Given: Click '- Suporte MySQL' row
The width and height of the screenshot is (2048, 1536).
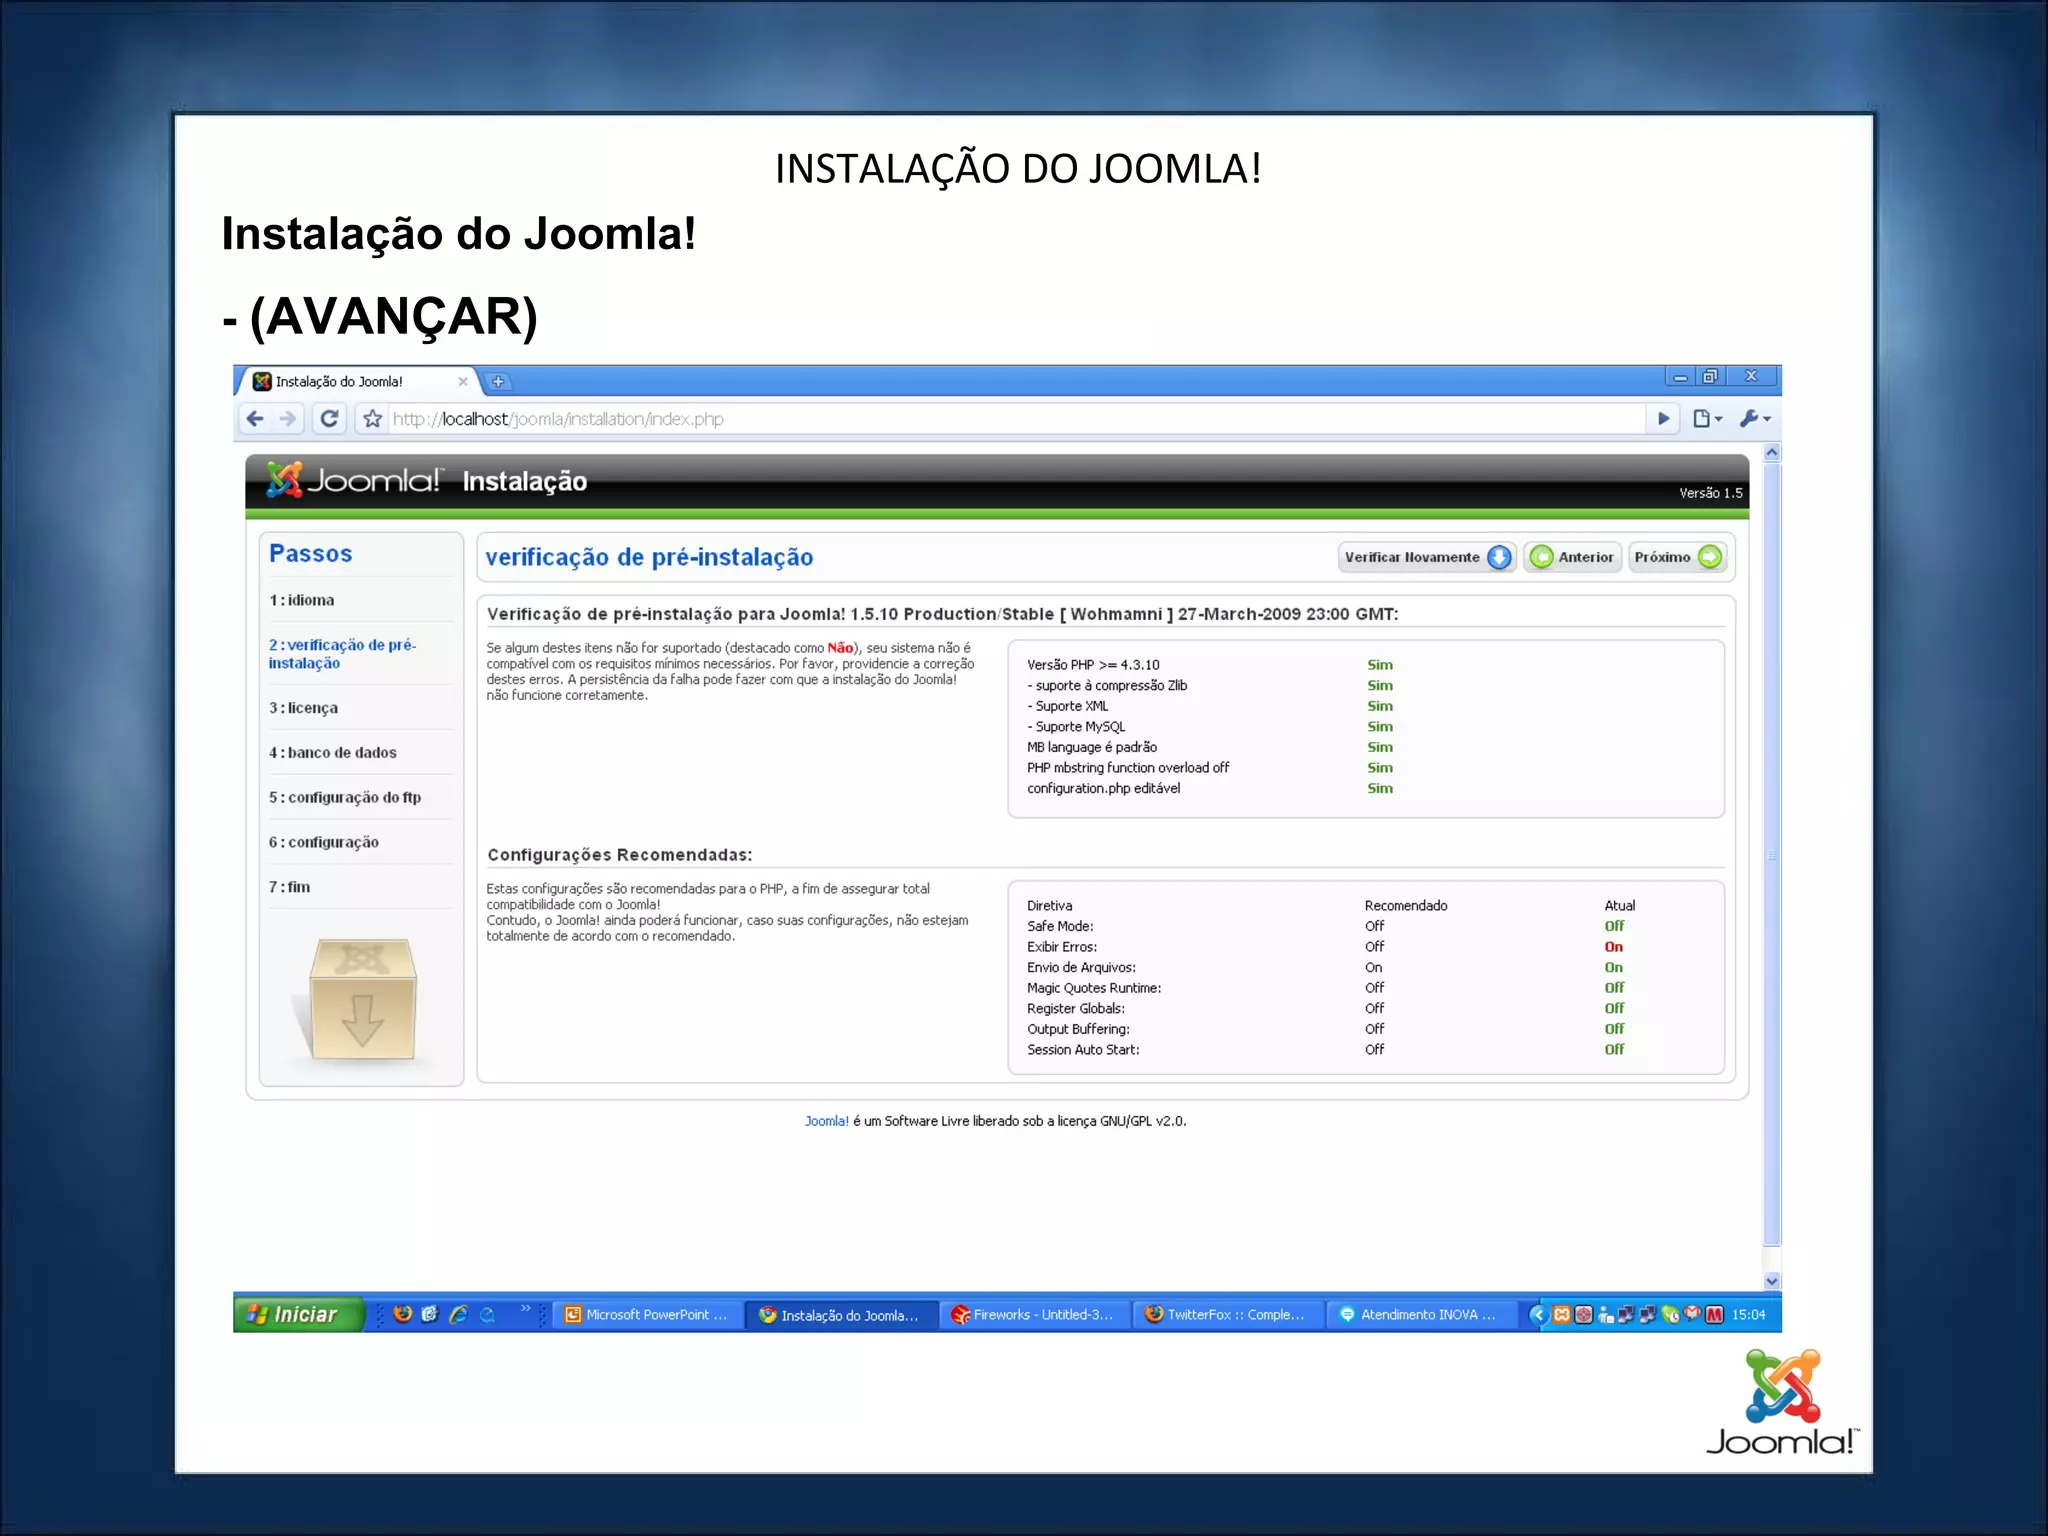Looking at the screenshot, I should [1210, 727].
